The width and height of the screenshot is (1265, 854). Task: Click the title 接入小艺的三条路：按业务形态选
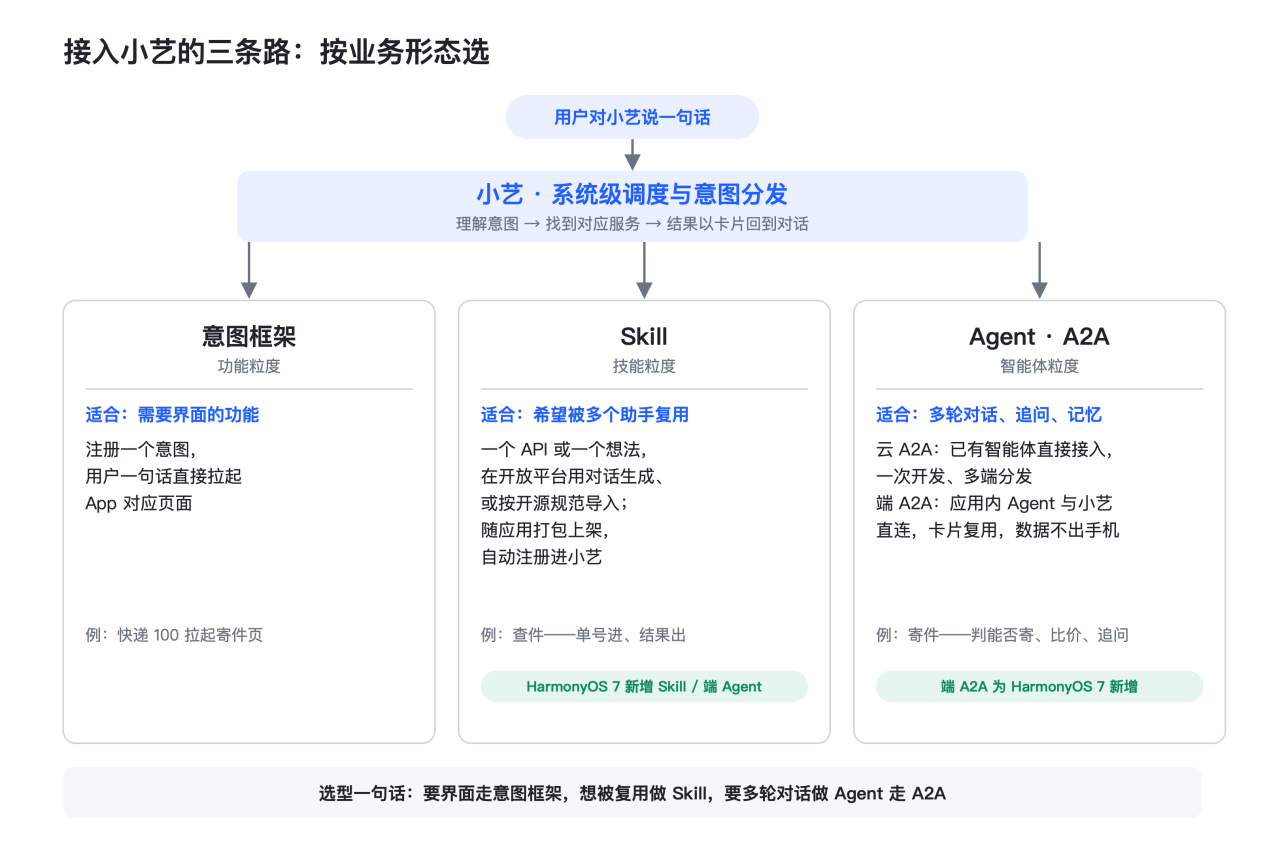pyautogui.click(x=276, y=52)
